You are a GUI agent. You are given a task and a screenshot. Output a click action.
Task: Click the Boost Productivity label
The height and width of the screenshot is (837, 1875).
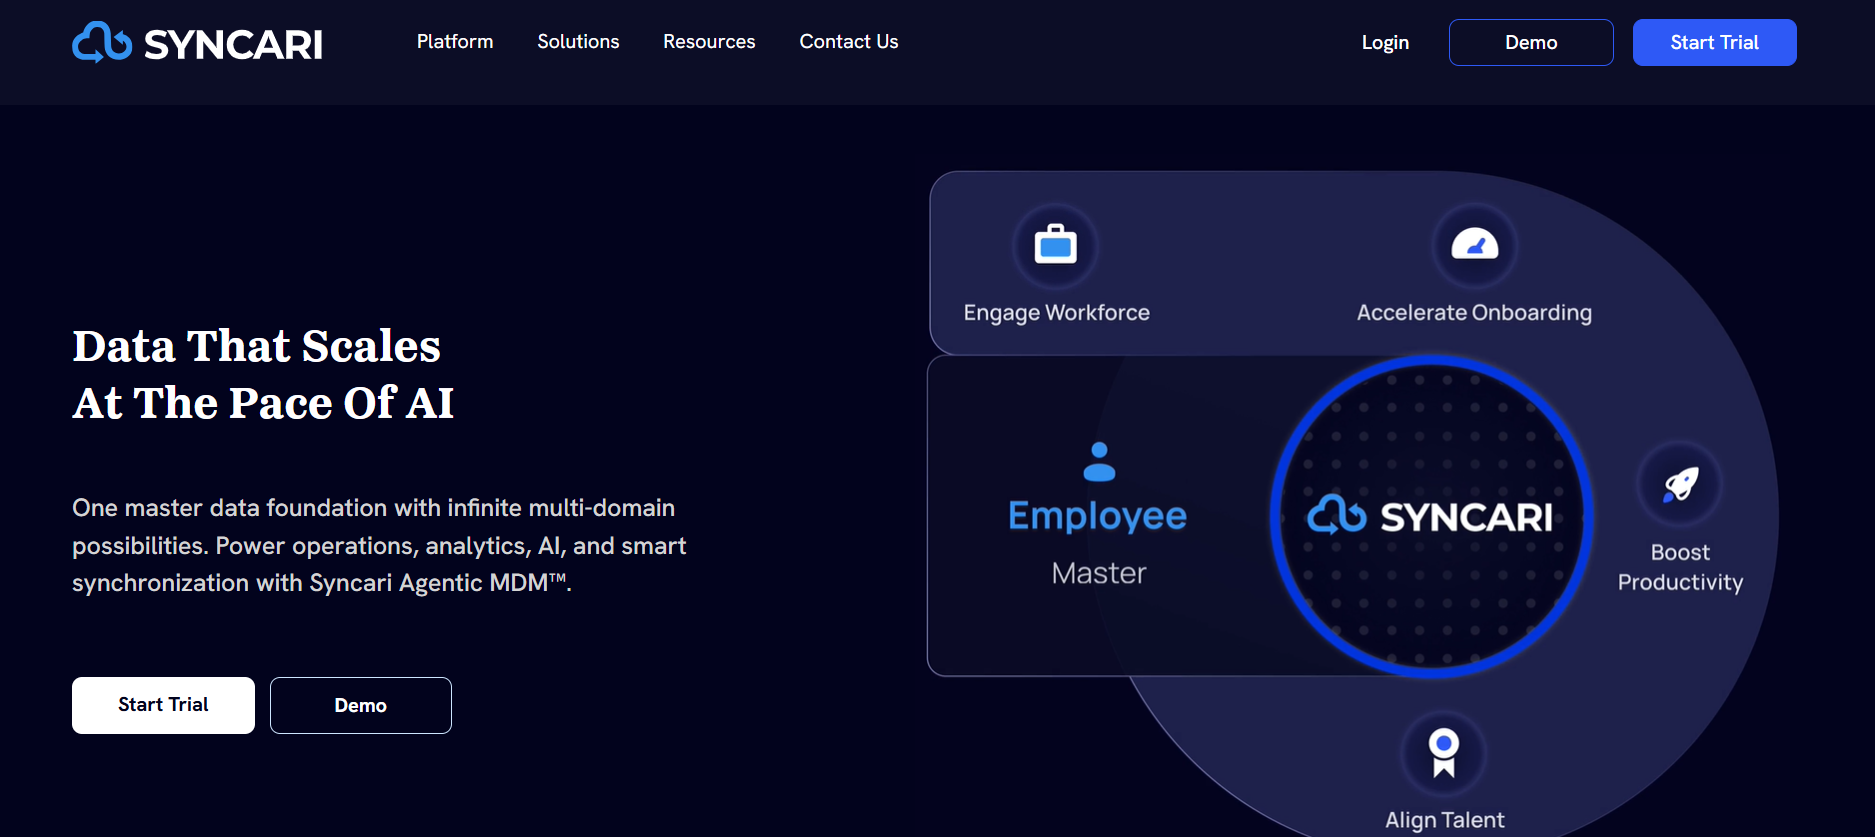[1681, 567]
